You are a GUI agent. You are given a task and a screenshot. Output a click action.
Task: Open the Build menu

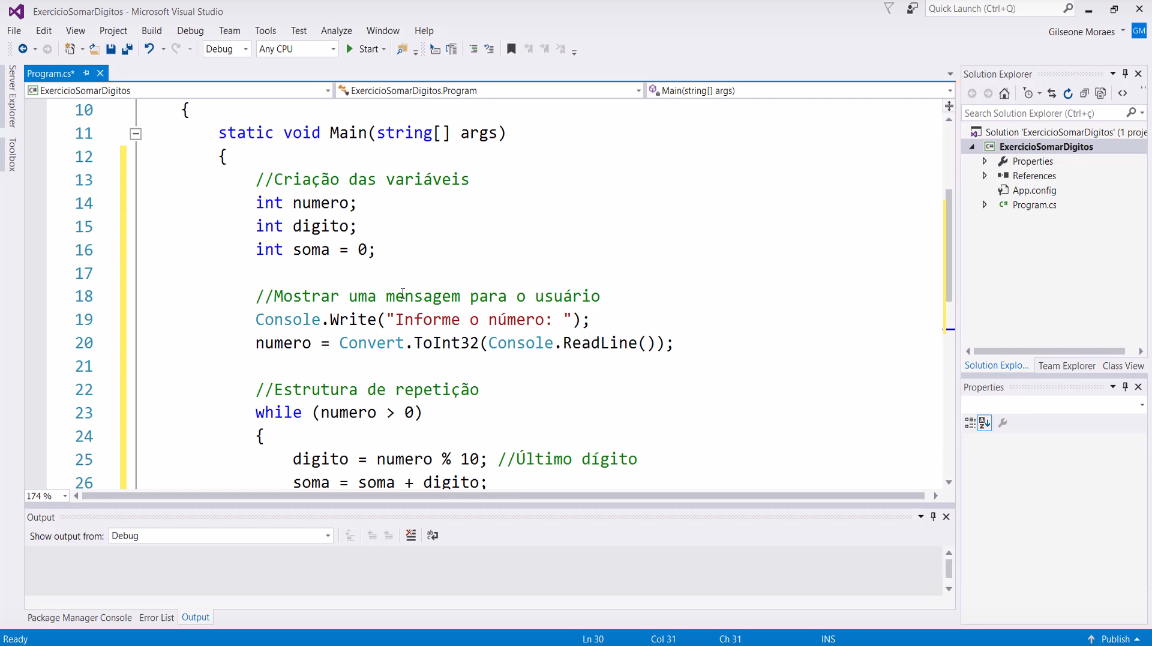point(151,31)
